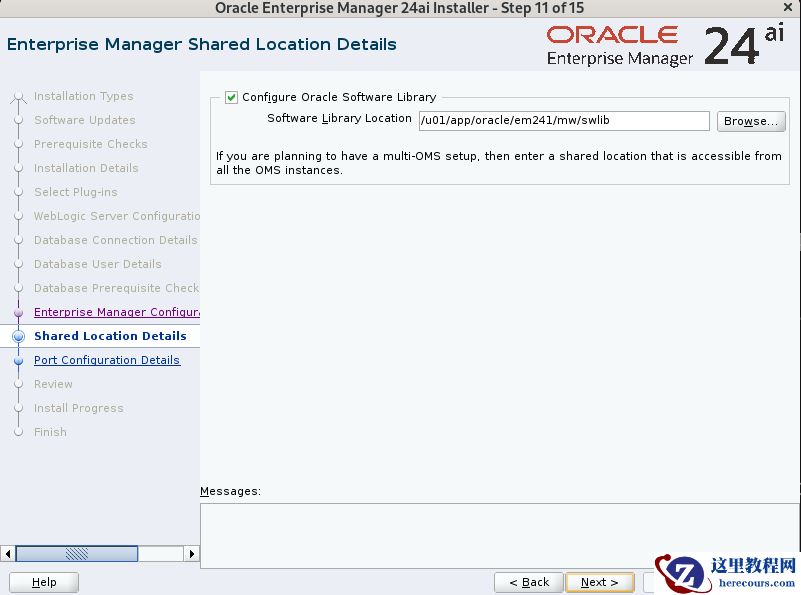Click Review step text
Screen dimensions: 801x595
(x=53, y=384)
